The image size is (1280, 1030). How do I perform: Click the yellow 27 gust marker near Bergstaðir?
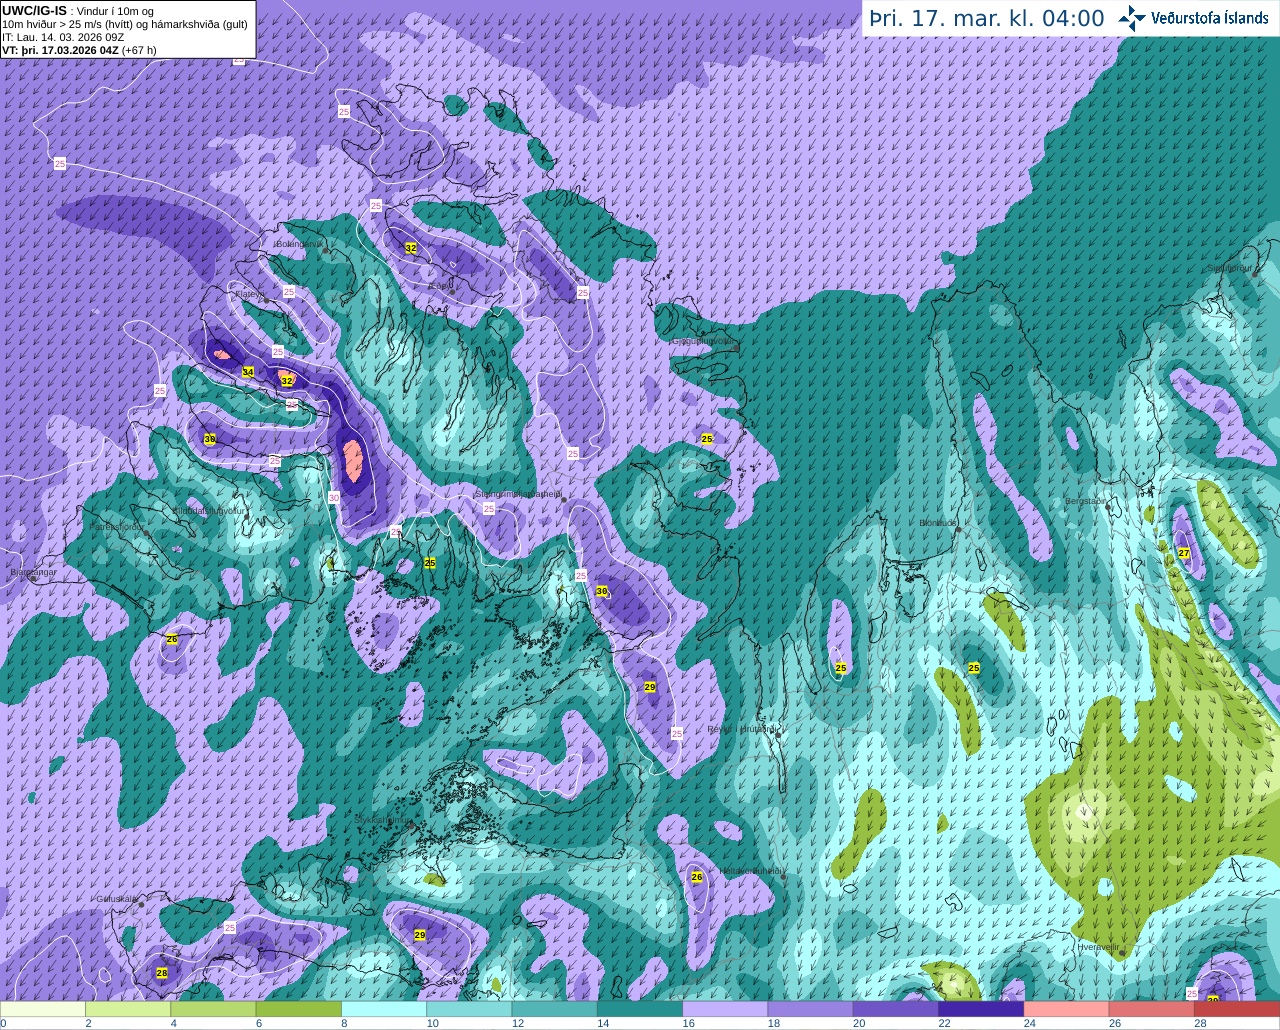pos(1184,553)
